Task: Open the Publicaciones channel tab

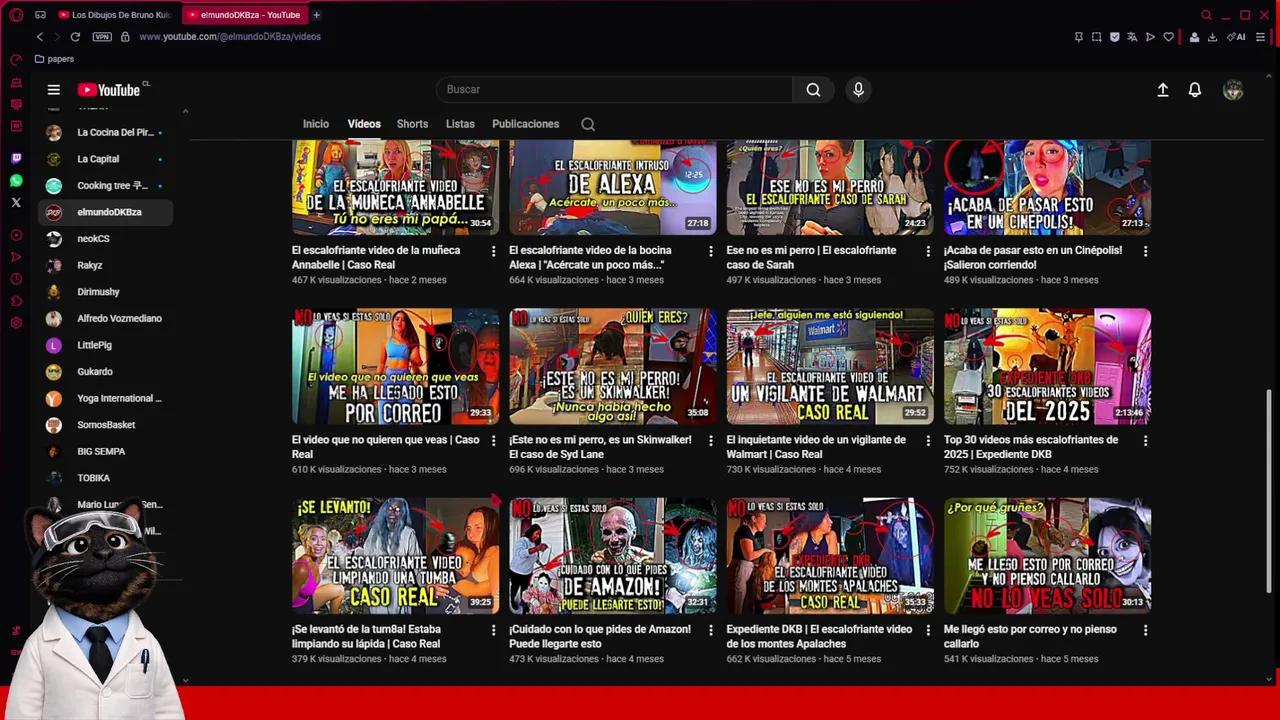Action: [x=525, y=124]
